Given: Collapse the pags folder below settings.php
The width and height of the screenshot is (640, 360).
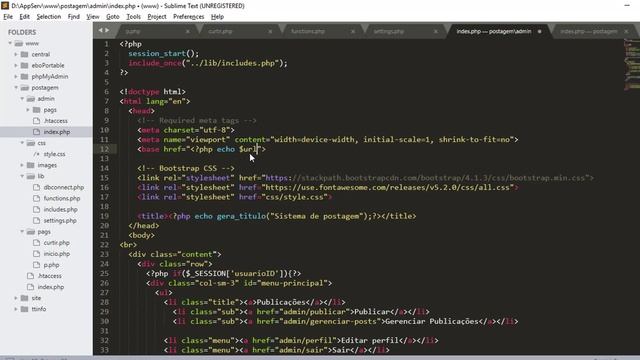Looking at the screenshot, I should (22, 231).
